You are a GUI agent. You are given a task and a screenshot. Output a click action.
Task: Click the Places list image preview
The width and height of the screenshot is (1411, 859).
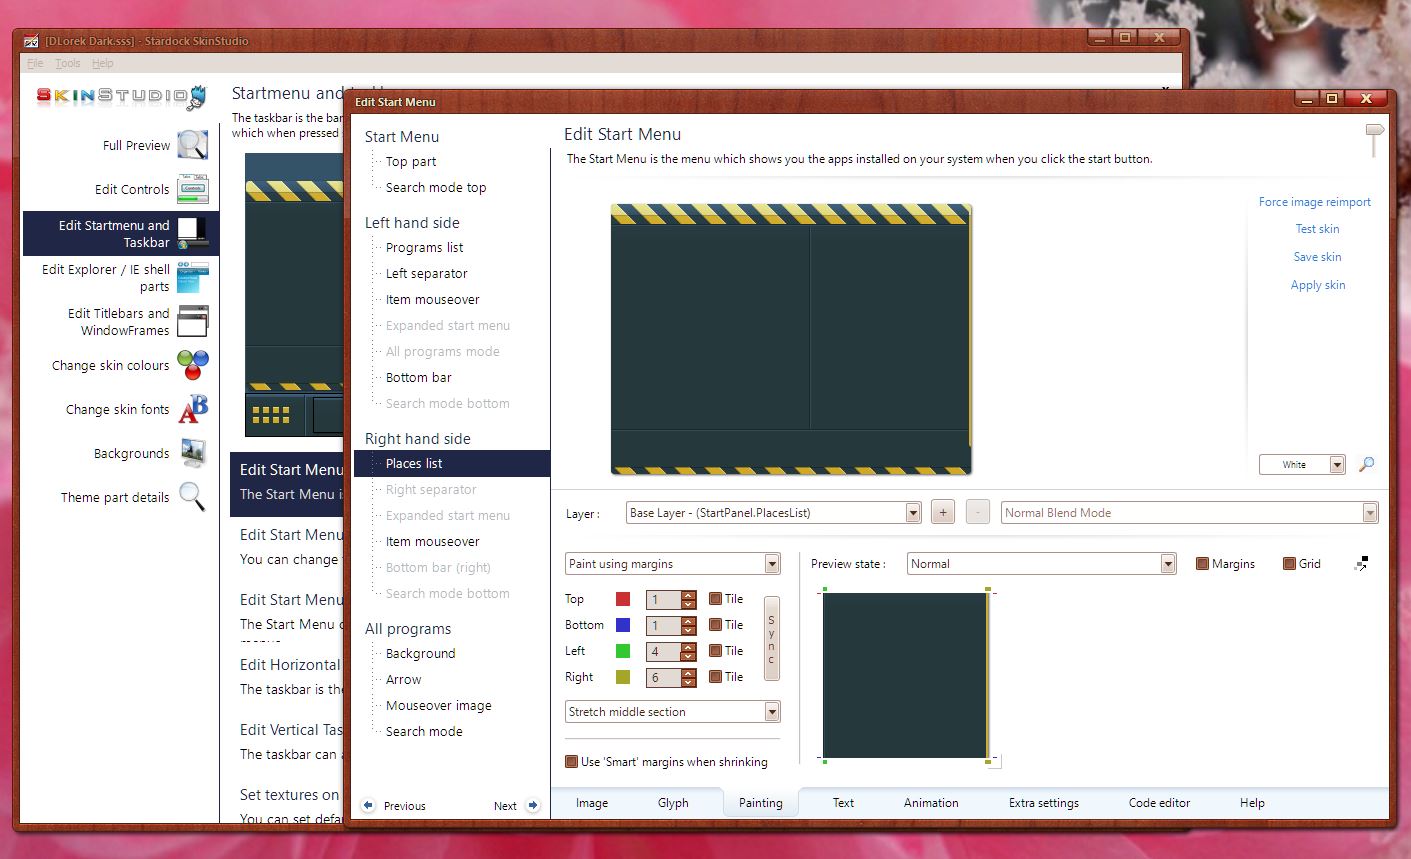[906, 676]
